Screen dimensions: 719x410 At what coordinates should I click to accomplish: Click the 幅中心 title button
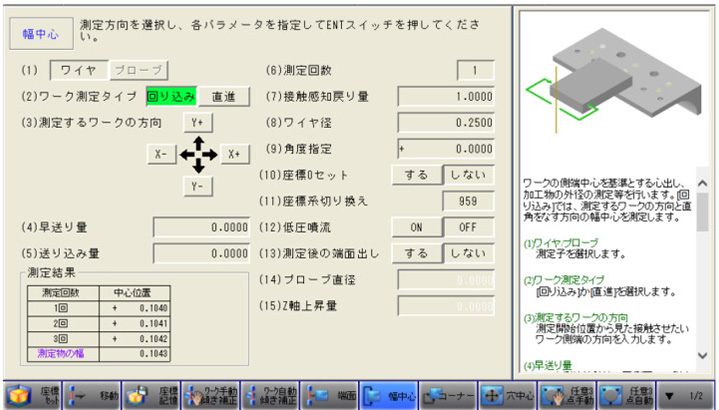coord(41,34)
